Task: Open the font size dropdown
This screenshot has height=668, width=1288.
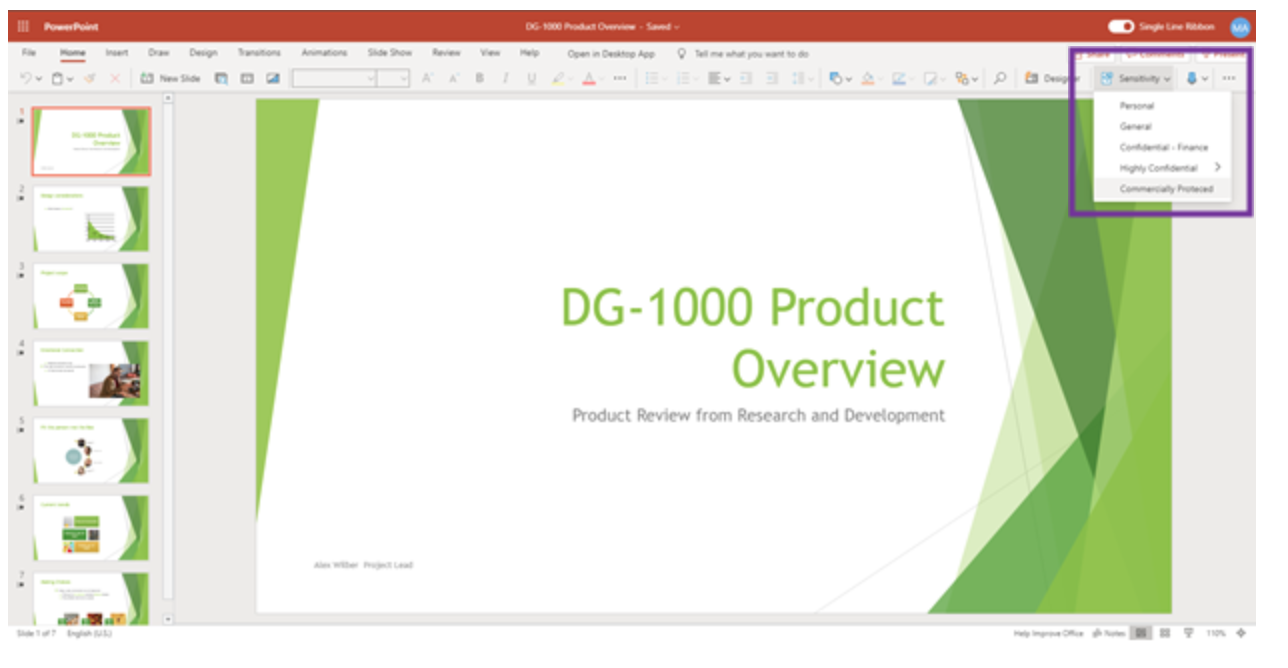Action: (400, 76)
